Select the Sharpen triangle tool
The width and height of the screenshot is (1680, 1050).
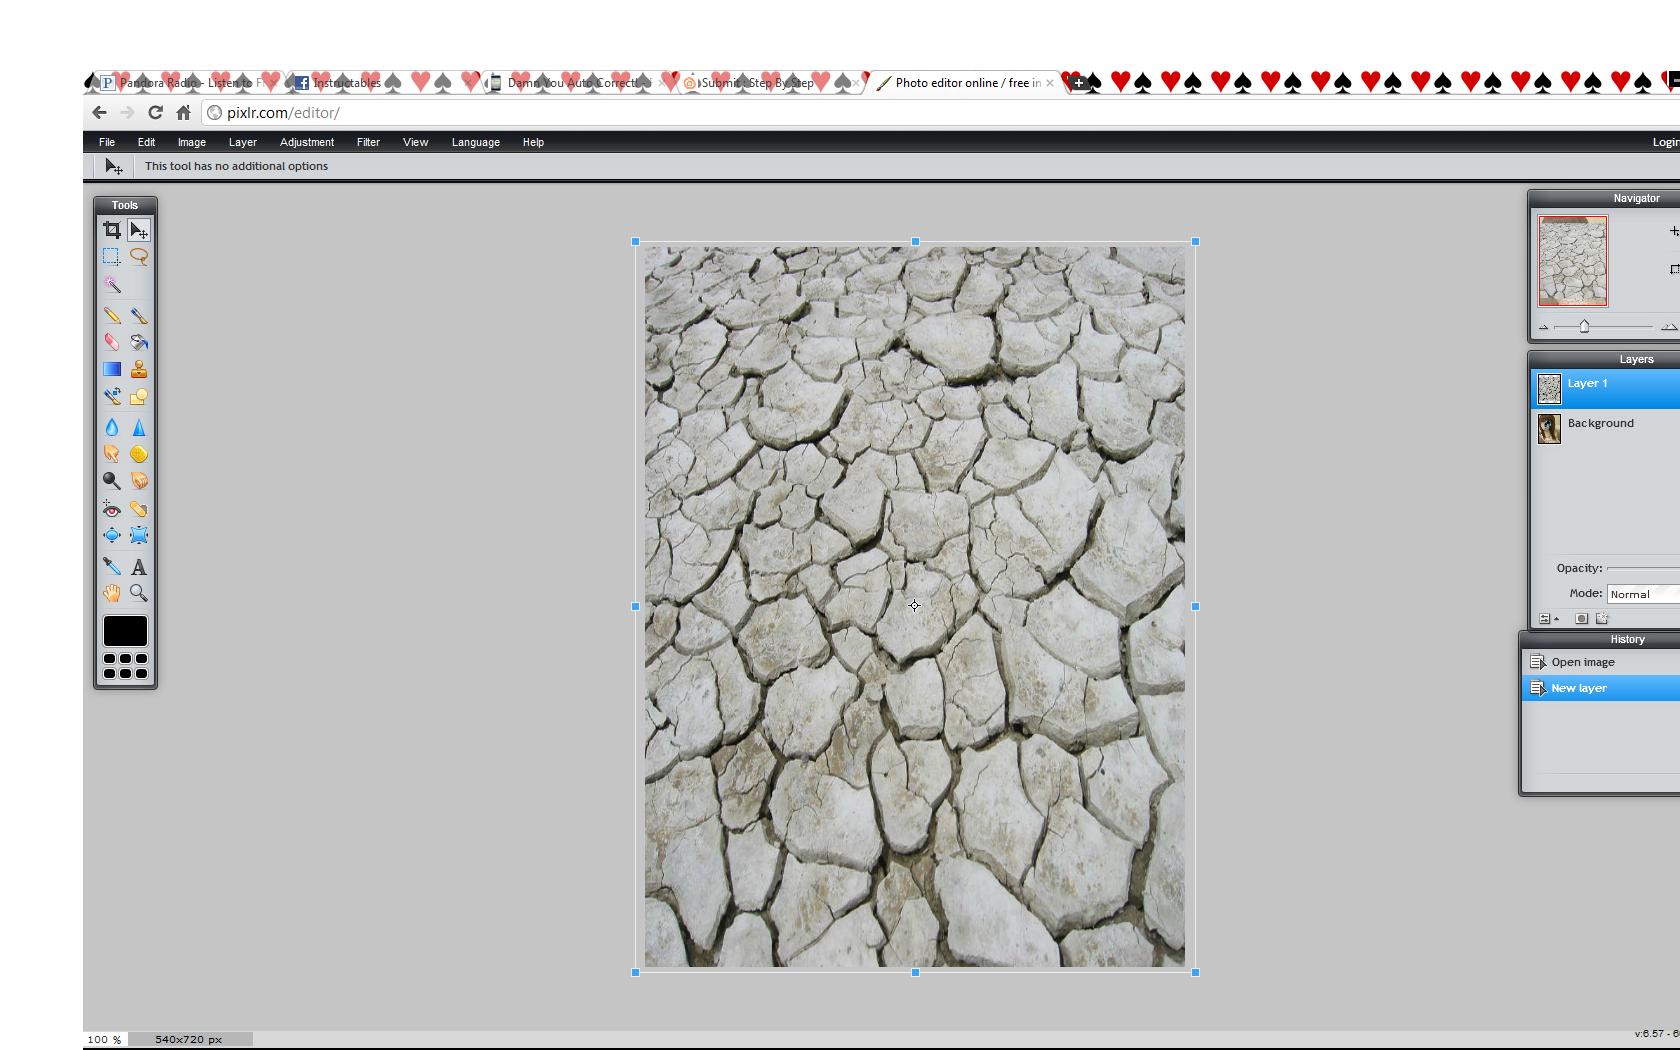tap(139, 427)
